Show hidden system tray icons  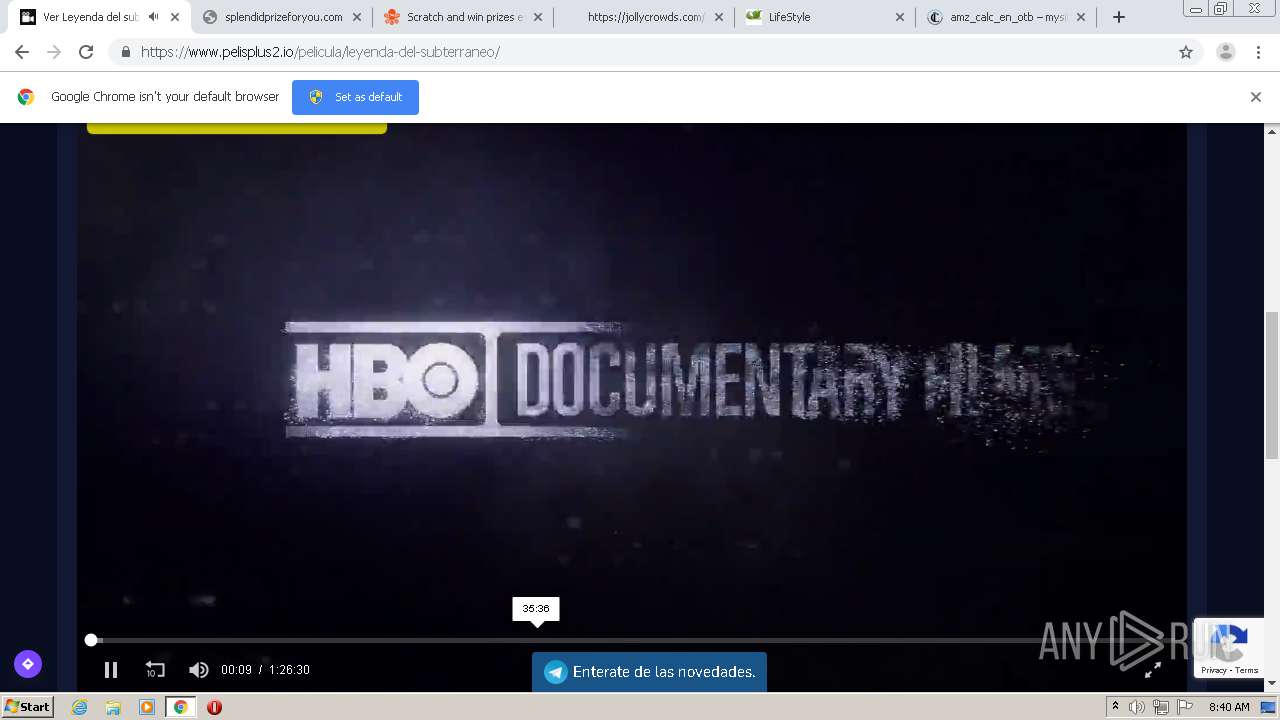pos(1115,707)
